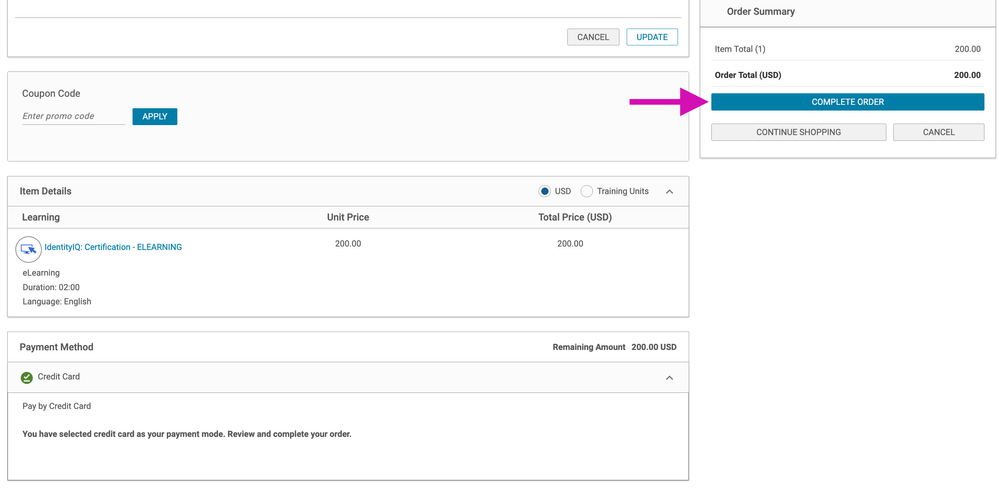Cancel the order from Order Summary
The height and width of the screenshot is (490, 999).
[x=938, y=132]
